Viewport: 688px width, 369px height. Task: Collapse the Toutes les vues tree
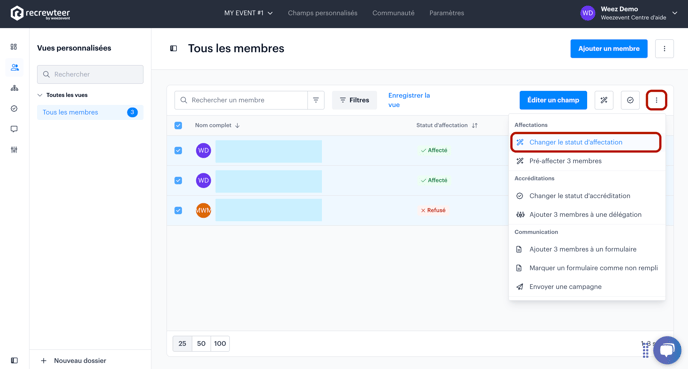pos(40,95)
